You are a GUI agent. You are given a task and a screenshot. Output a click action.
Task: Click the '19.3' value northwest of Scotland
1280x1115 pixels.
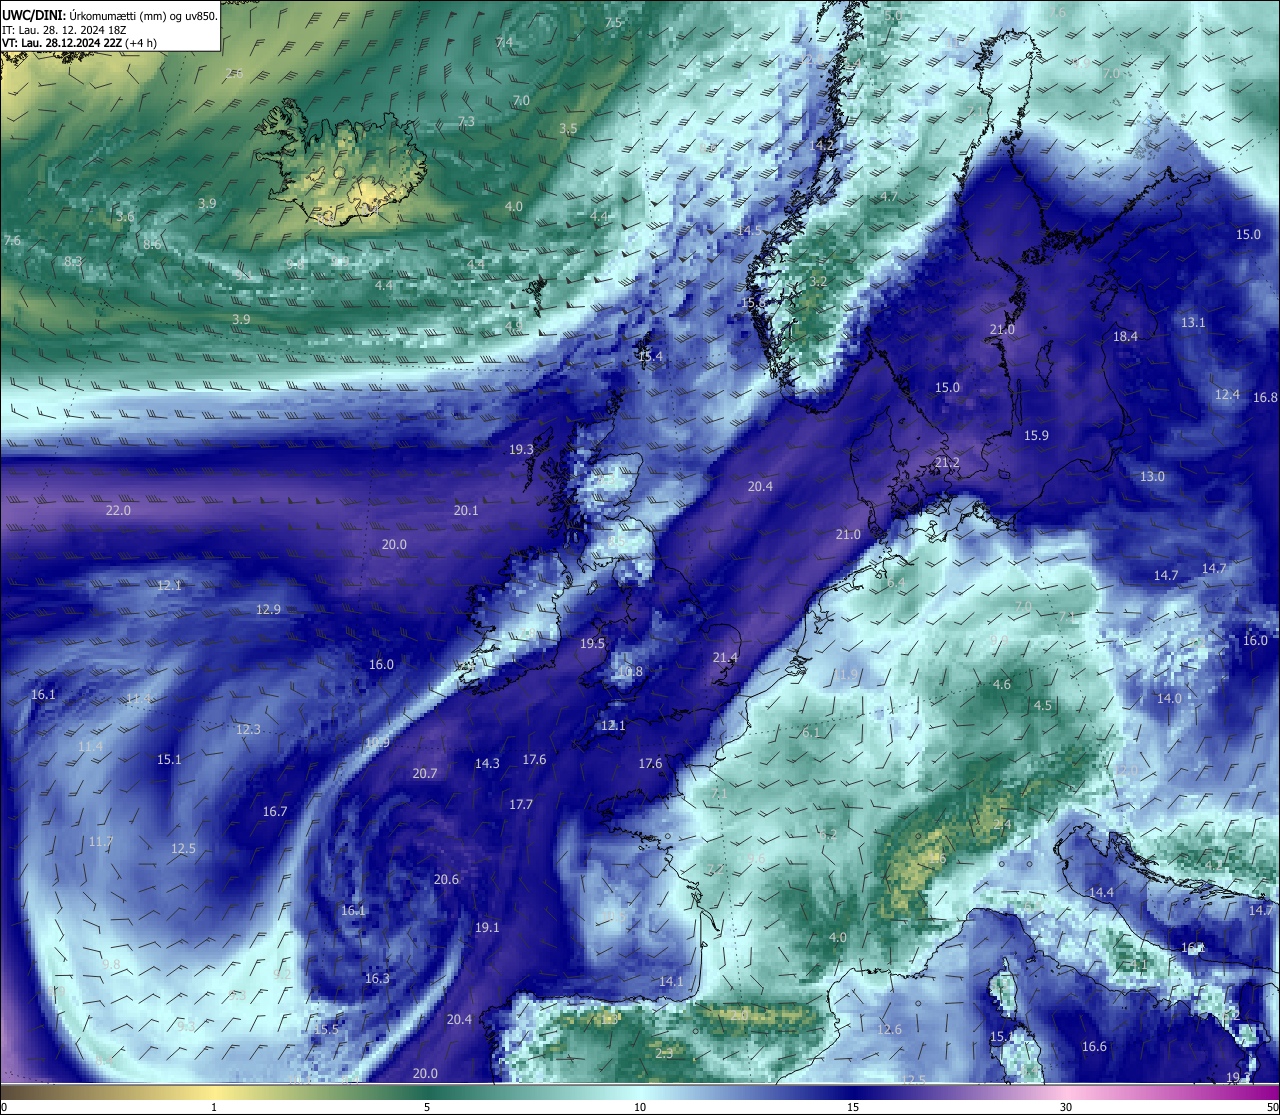click(x=521, y=450)
